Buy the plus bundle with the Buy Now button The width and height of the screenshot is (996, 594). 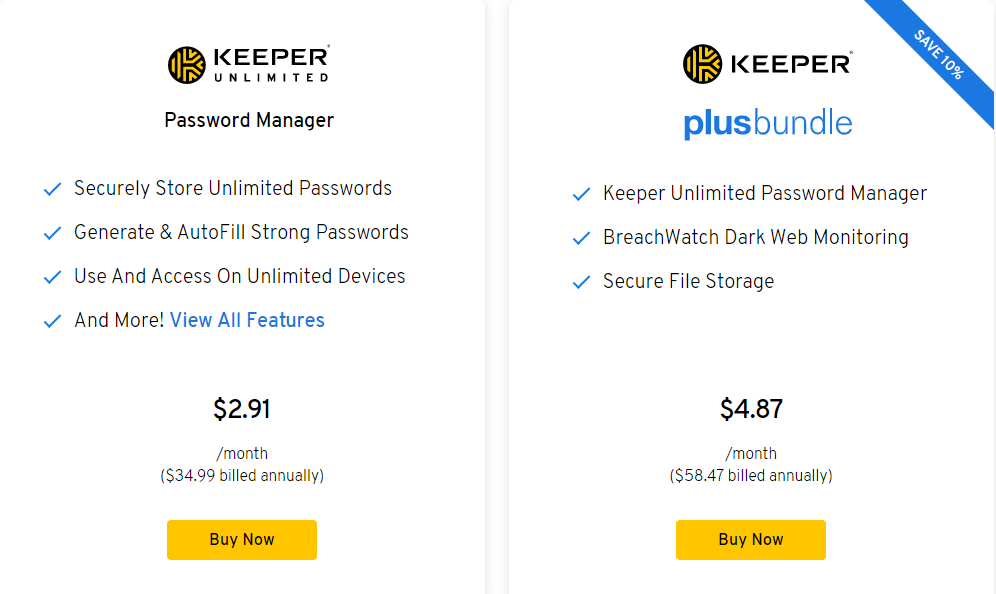751,540
